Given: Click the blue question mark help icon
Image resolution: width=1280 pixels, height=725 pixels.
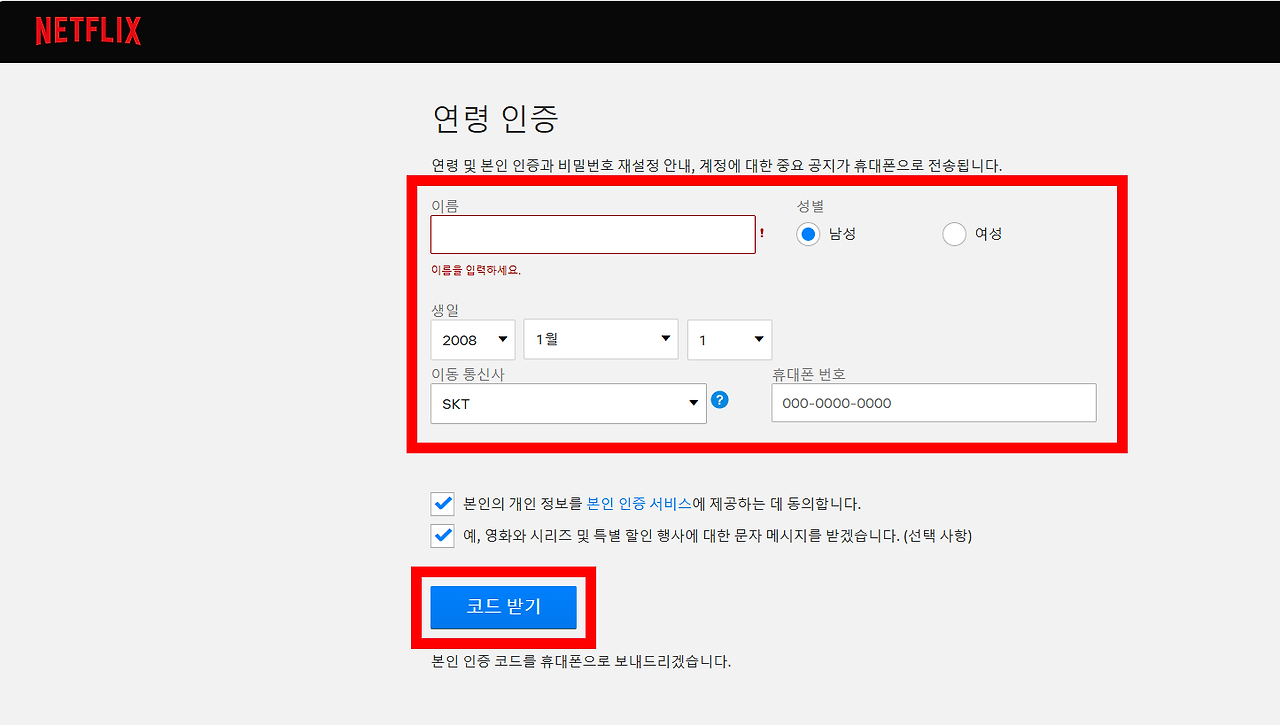Looking at the screenshot, I should pos(720,399).
